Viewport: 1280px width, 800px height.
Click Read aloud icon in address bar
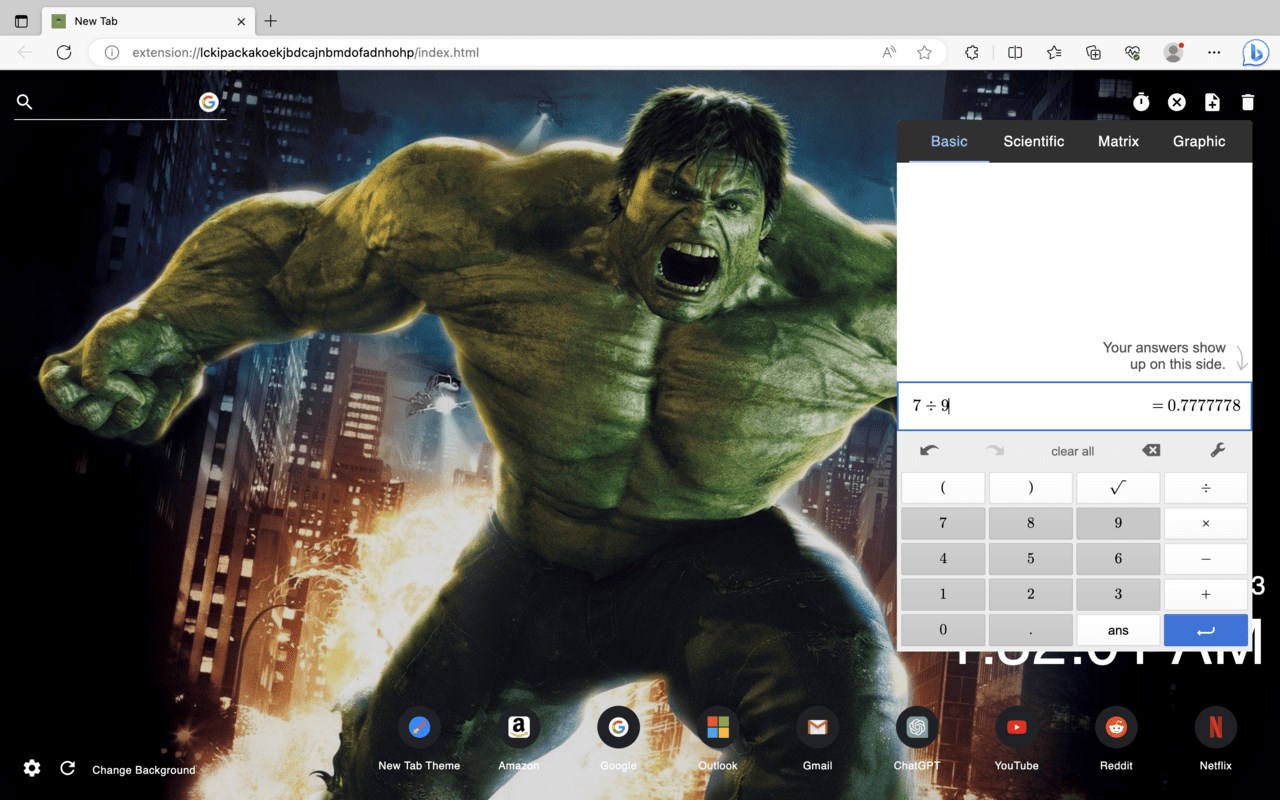point(889,52)
